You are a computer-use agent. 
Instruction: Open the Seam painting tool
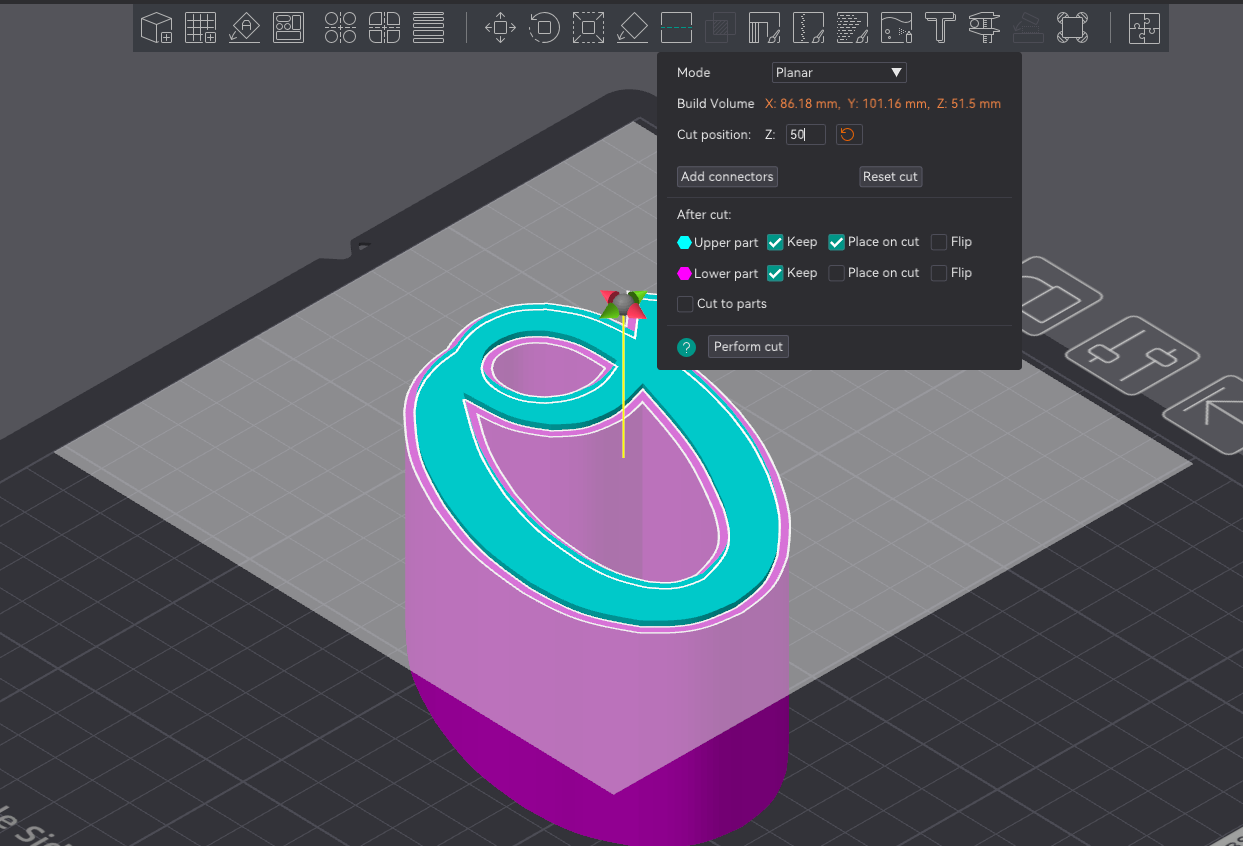point(808,27)
